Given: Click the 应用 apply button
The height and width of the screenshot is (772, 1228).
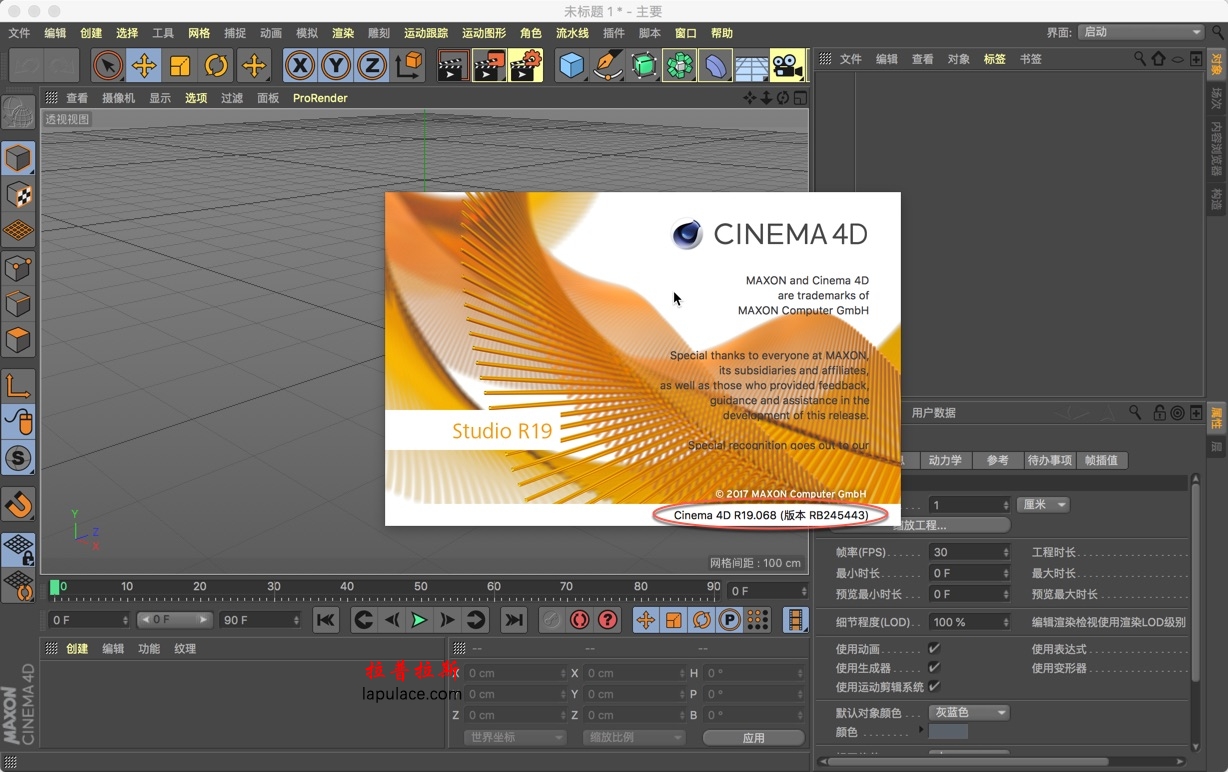Looking at the screenshot, I should coord(753,737).
